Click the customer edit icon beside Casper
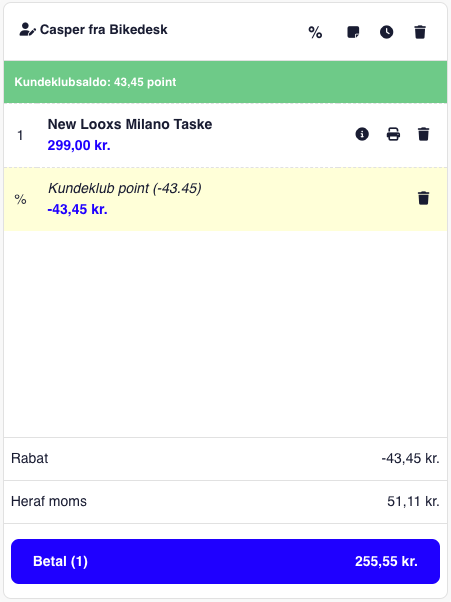 (x=27, y=30)
